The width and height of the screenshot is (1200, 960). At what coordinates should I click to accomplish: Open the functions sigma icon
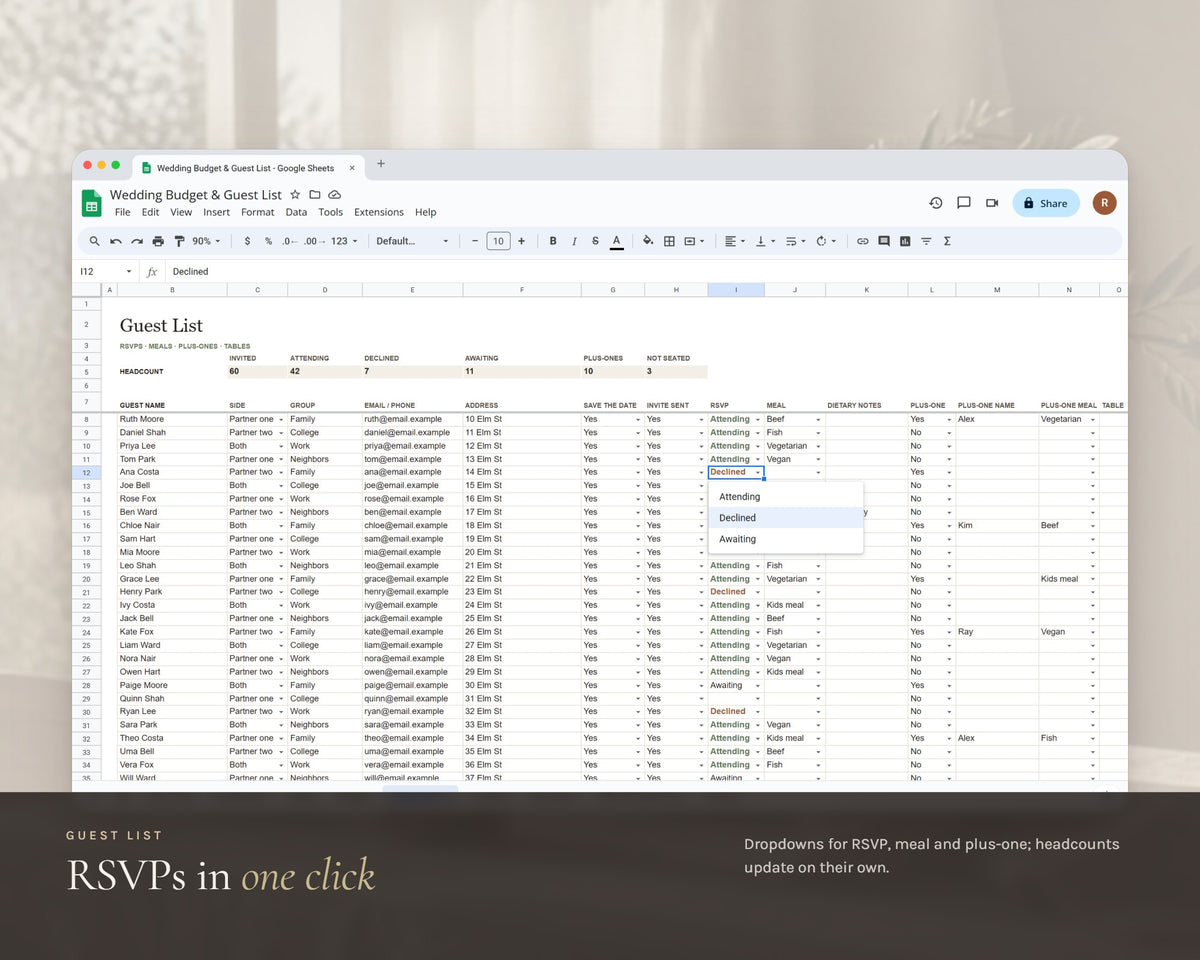[x=947, y=241]
